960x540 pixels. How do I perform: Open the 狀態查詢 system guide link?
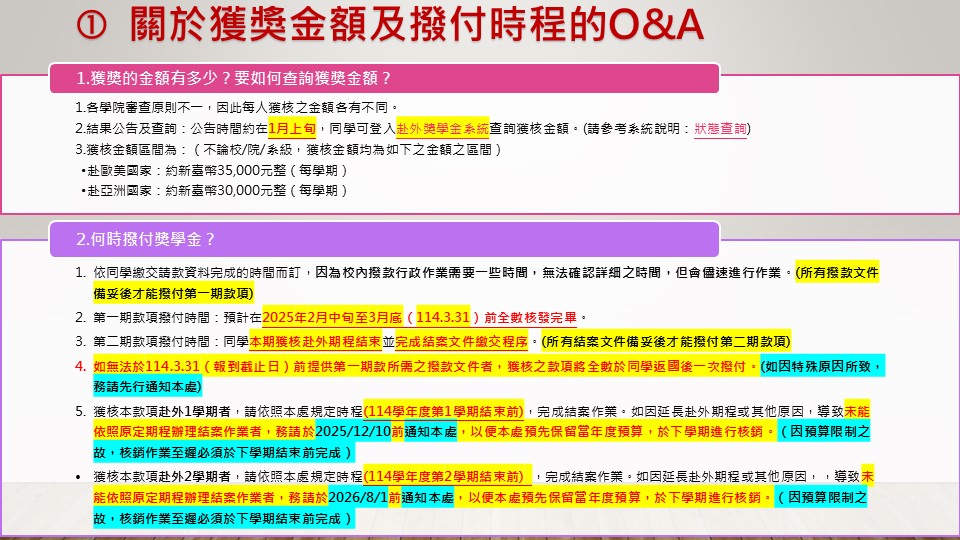click(720, 129)
